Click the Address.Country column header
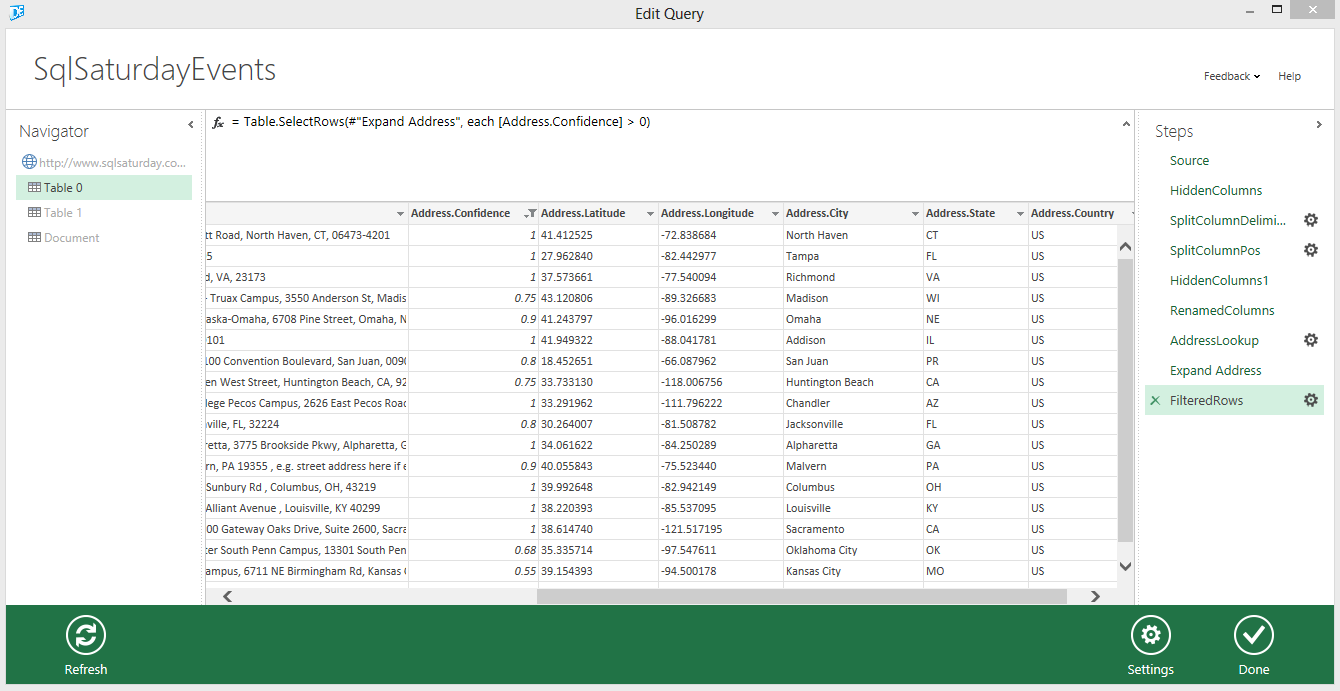The width and height of the screenshot is (1340, 691). pyautogui.click(x=1072, y=213)
